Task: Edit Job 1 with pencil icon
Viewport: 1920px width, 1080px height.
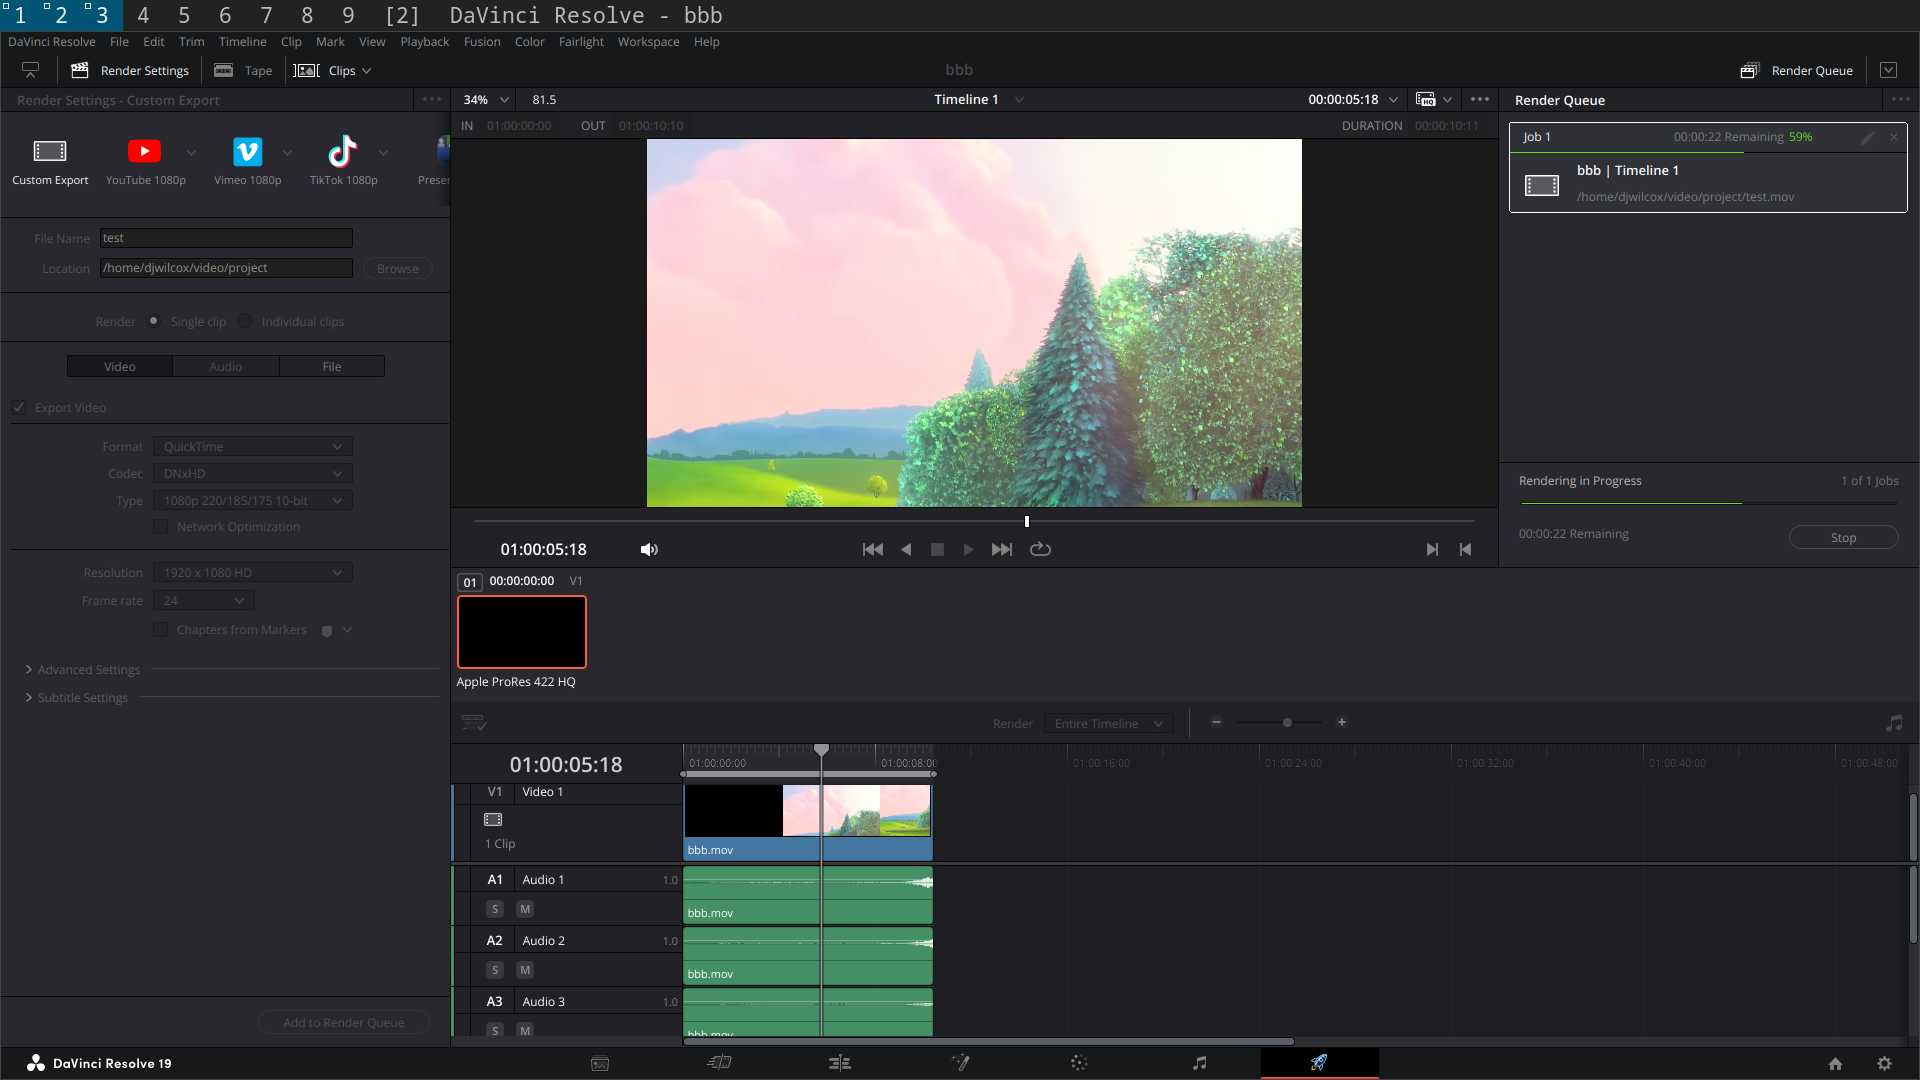Action: coord(1867,138)
